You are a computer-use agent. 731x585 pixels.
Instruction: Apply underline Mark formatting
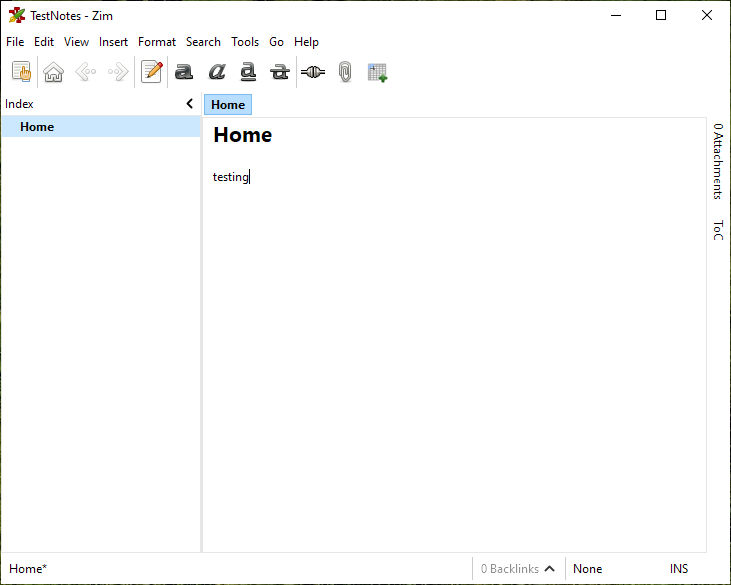248,72
